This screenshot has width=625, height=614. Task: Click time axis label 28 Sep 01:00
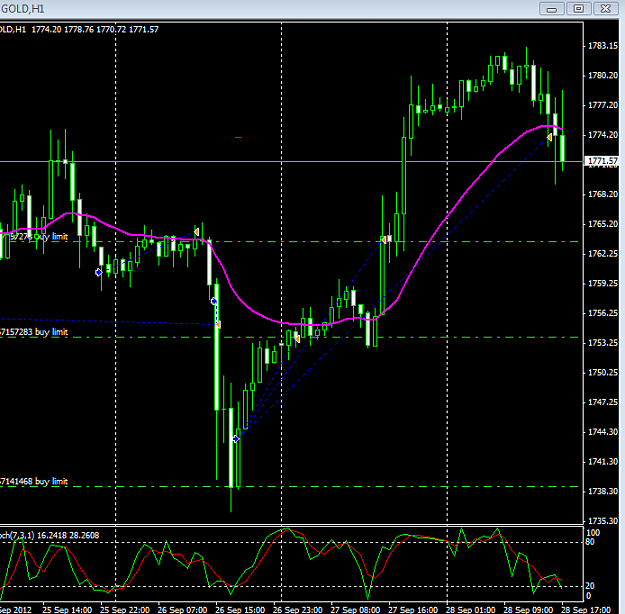coord(471,610)
